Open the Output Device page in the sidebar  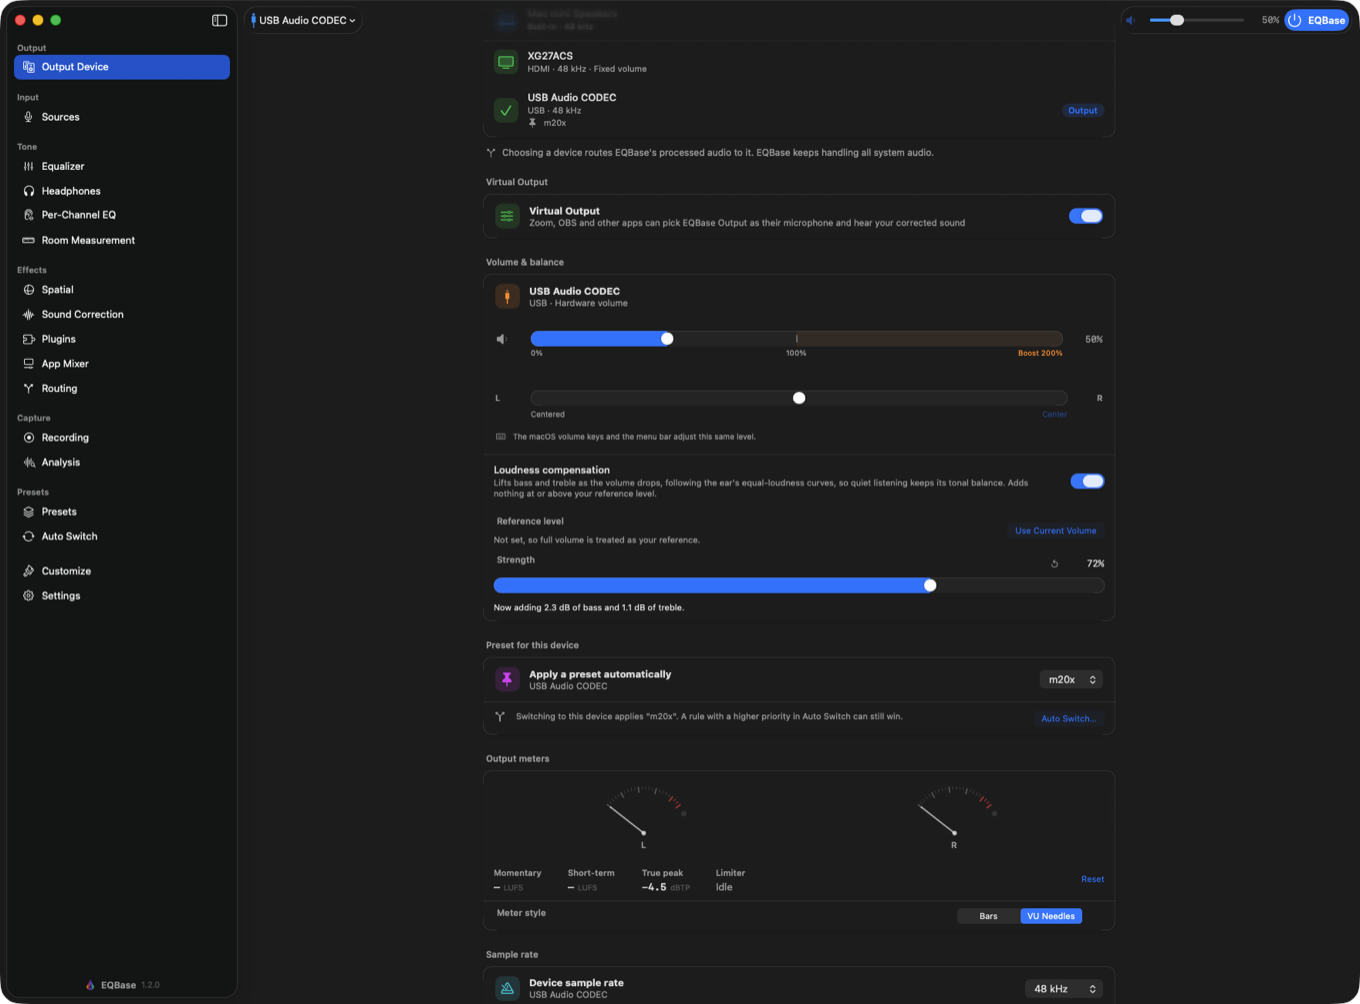(122, 67)
